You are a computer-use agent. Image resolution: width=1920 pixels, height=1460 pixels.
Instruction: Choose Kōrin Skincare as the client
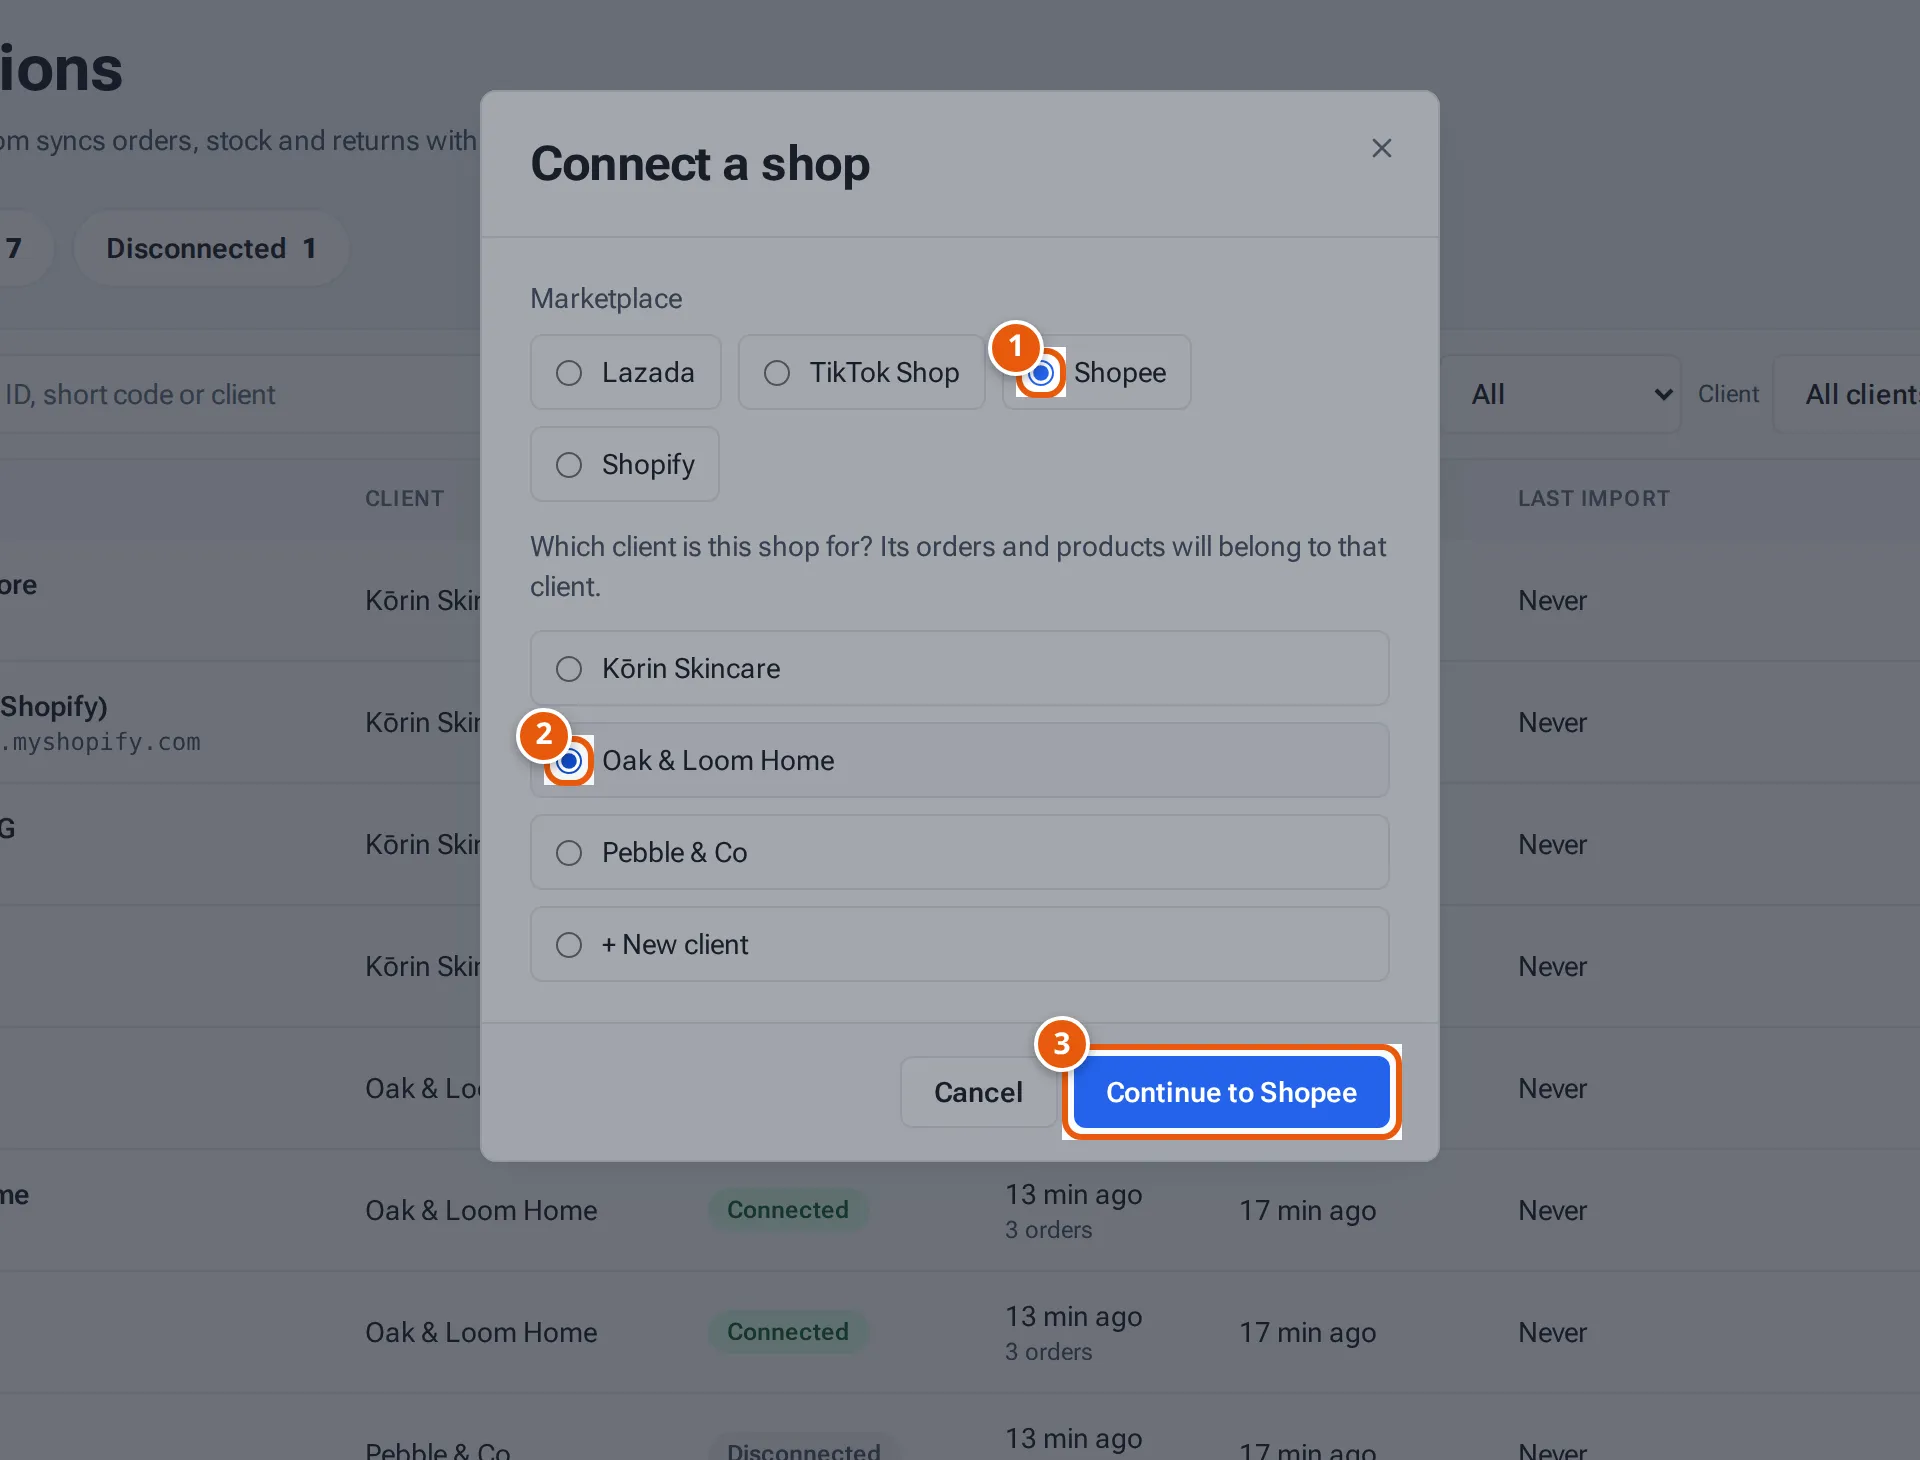click(x=959, y=668)
